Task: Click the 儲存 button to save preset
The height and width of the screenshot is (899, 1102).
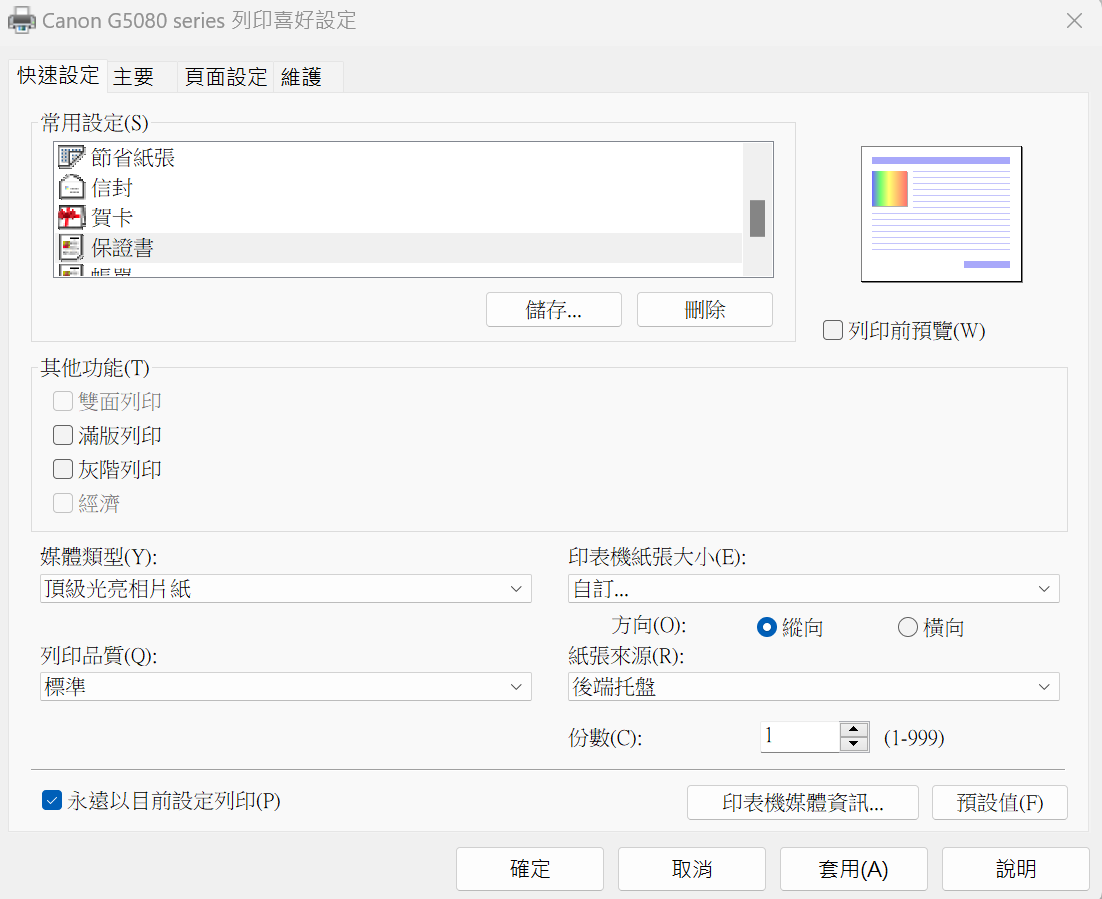Action: (553, 309)
